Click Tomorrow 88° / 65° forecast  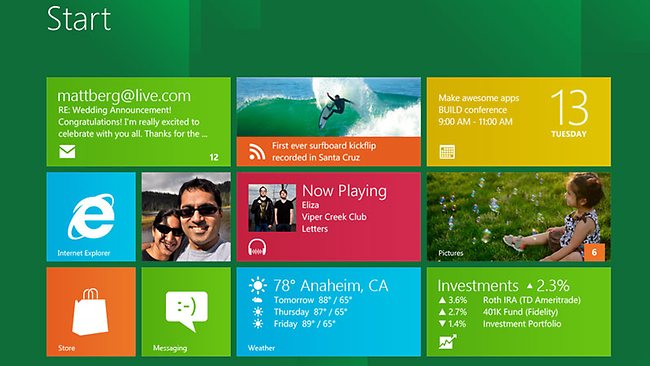[x=313, y=300]
